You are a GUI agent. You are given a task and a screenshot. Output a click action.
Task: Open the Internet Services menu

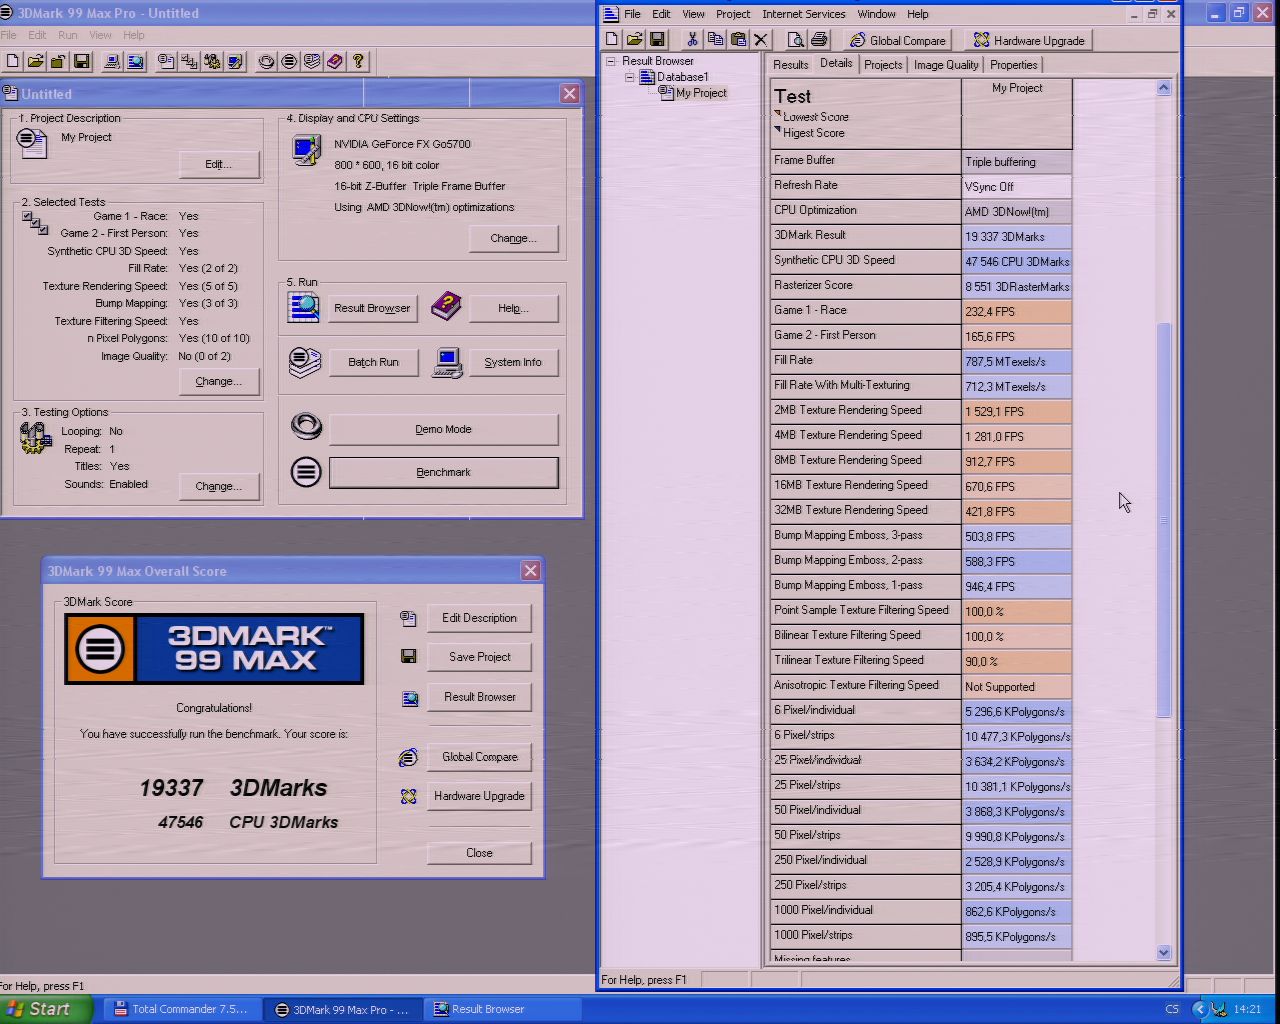tap(803, 14)
